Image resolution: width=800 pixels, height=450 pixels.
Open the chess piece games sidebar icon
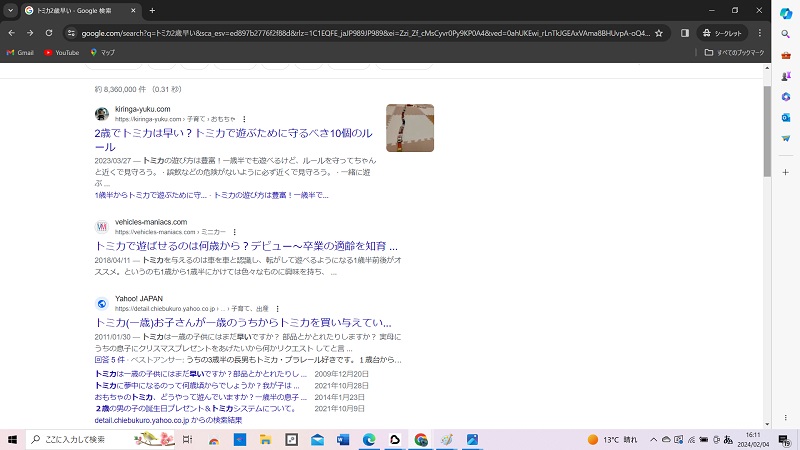(786, 76)
